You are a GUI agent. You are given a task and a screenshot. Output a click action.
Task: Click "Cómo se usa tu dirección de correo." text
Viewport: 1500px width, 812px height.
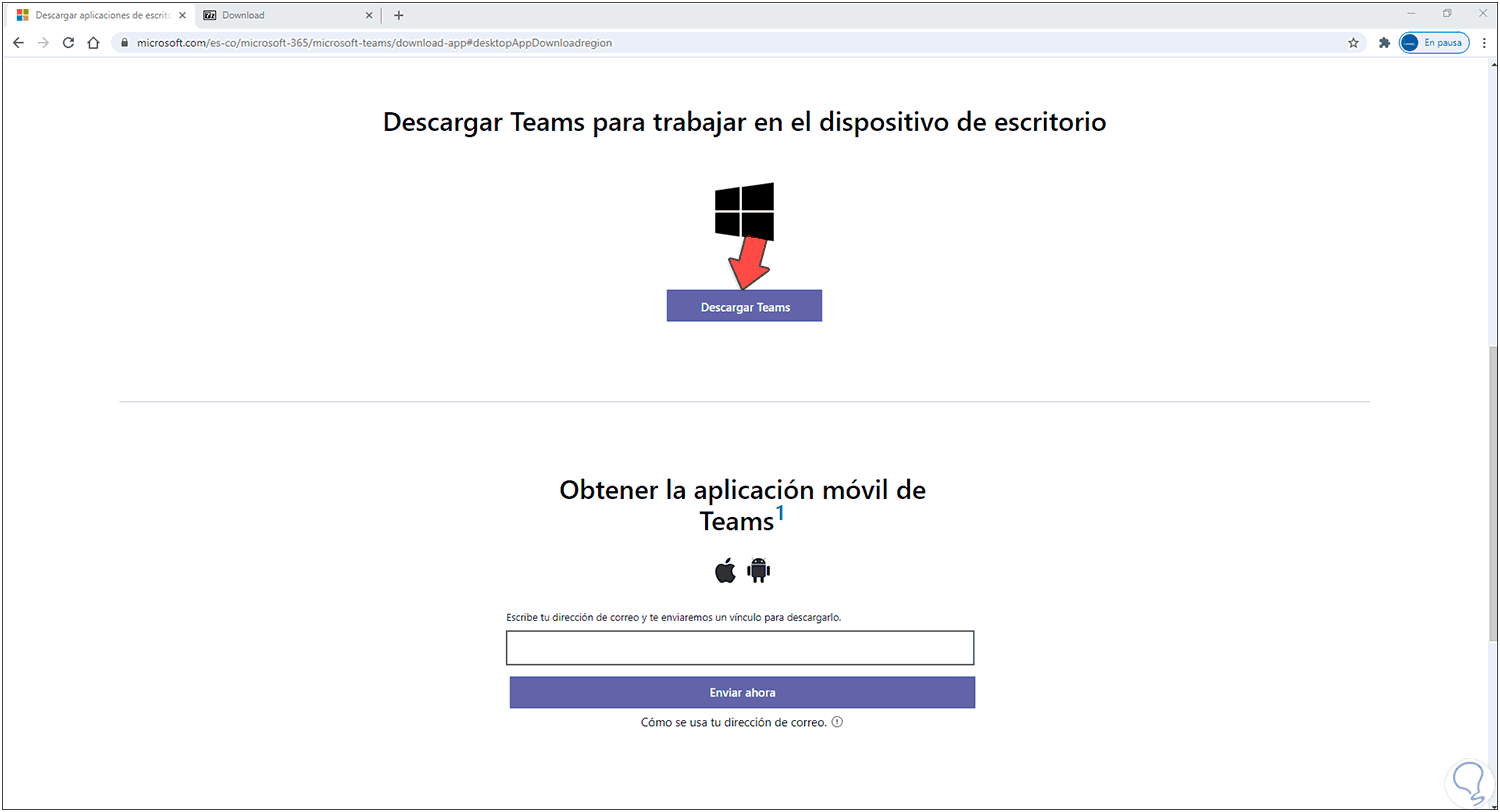(734, 722)
